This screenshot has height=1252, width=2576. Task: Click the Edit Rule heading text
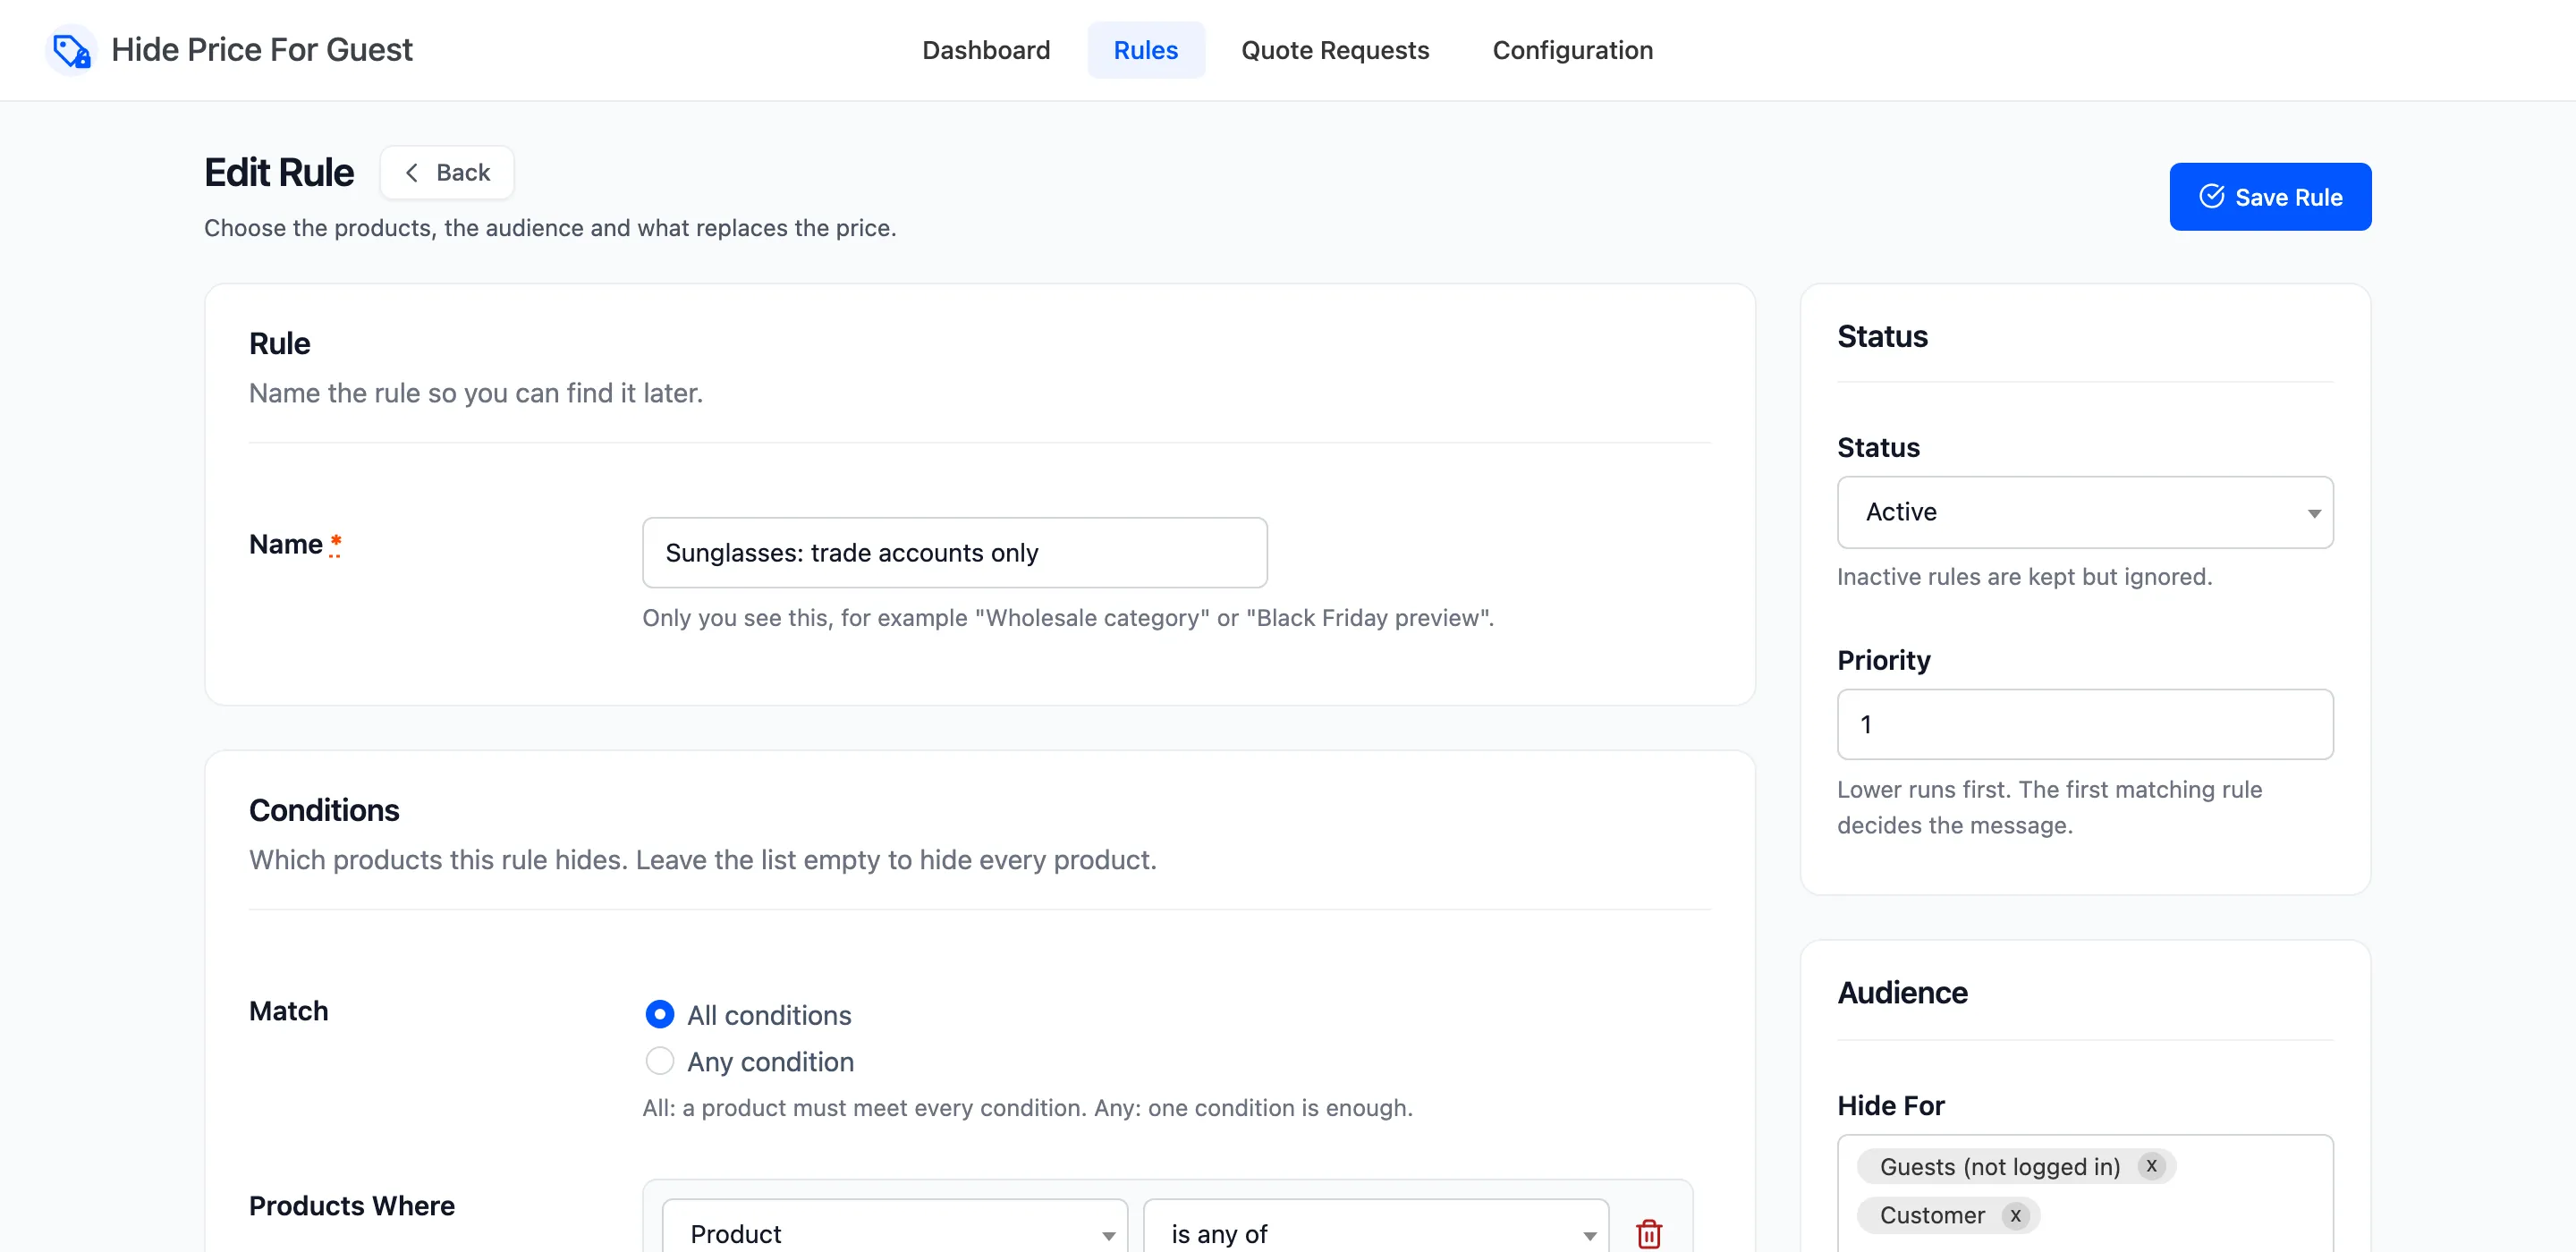pyautogui.click(x=279, y=172)
